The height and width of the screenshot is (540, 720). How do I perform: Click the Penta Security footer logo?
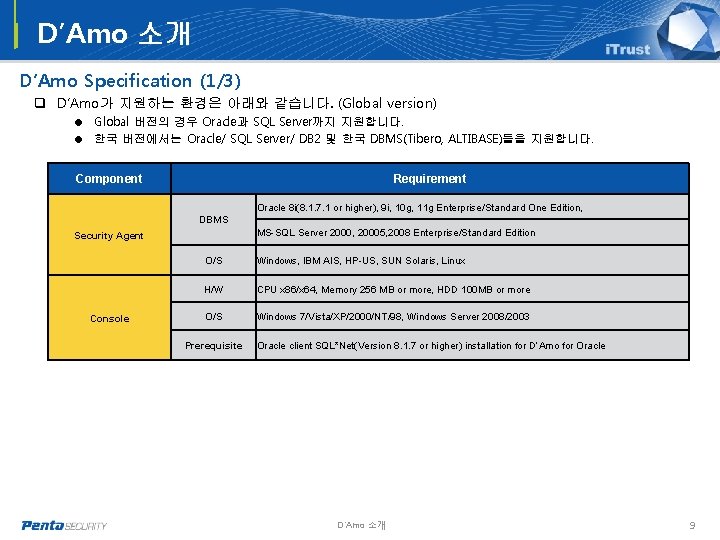tap(64, 525)
